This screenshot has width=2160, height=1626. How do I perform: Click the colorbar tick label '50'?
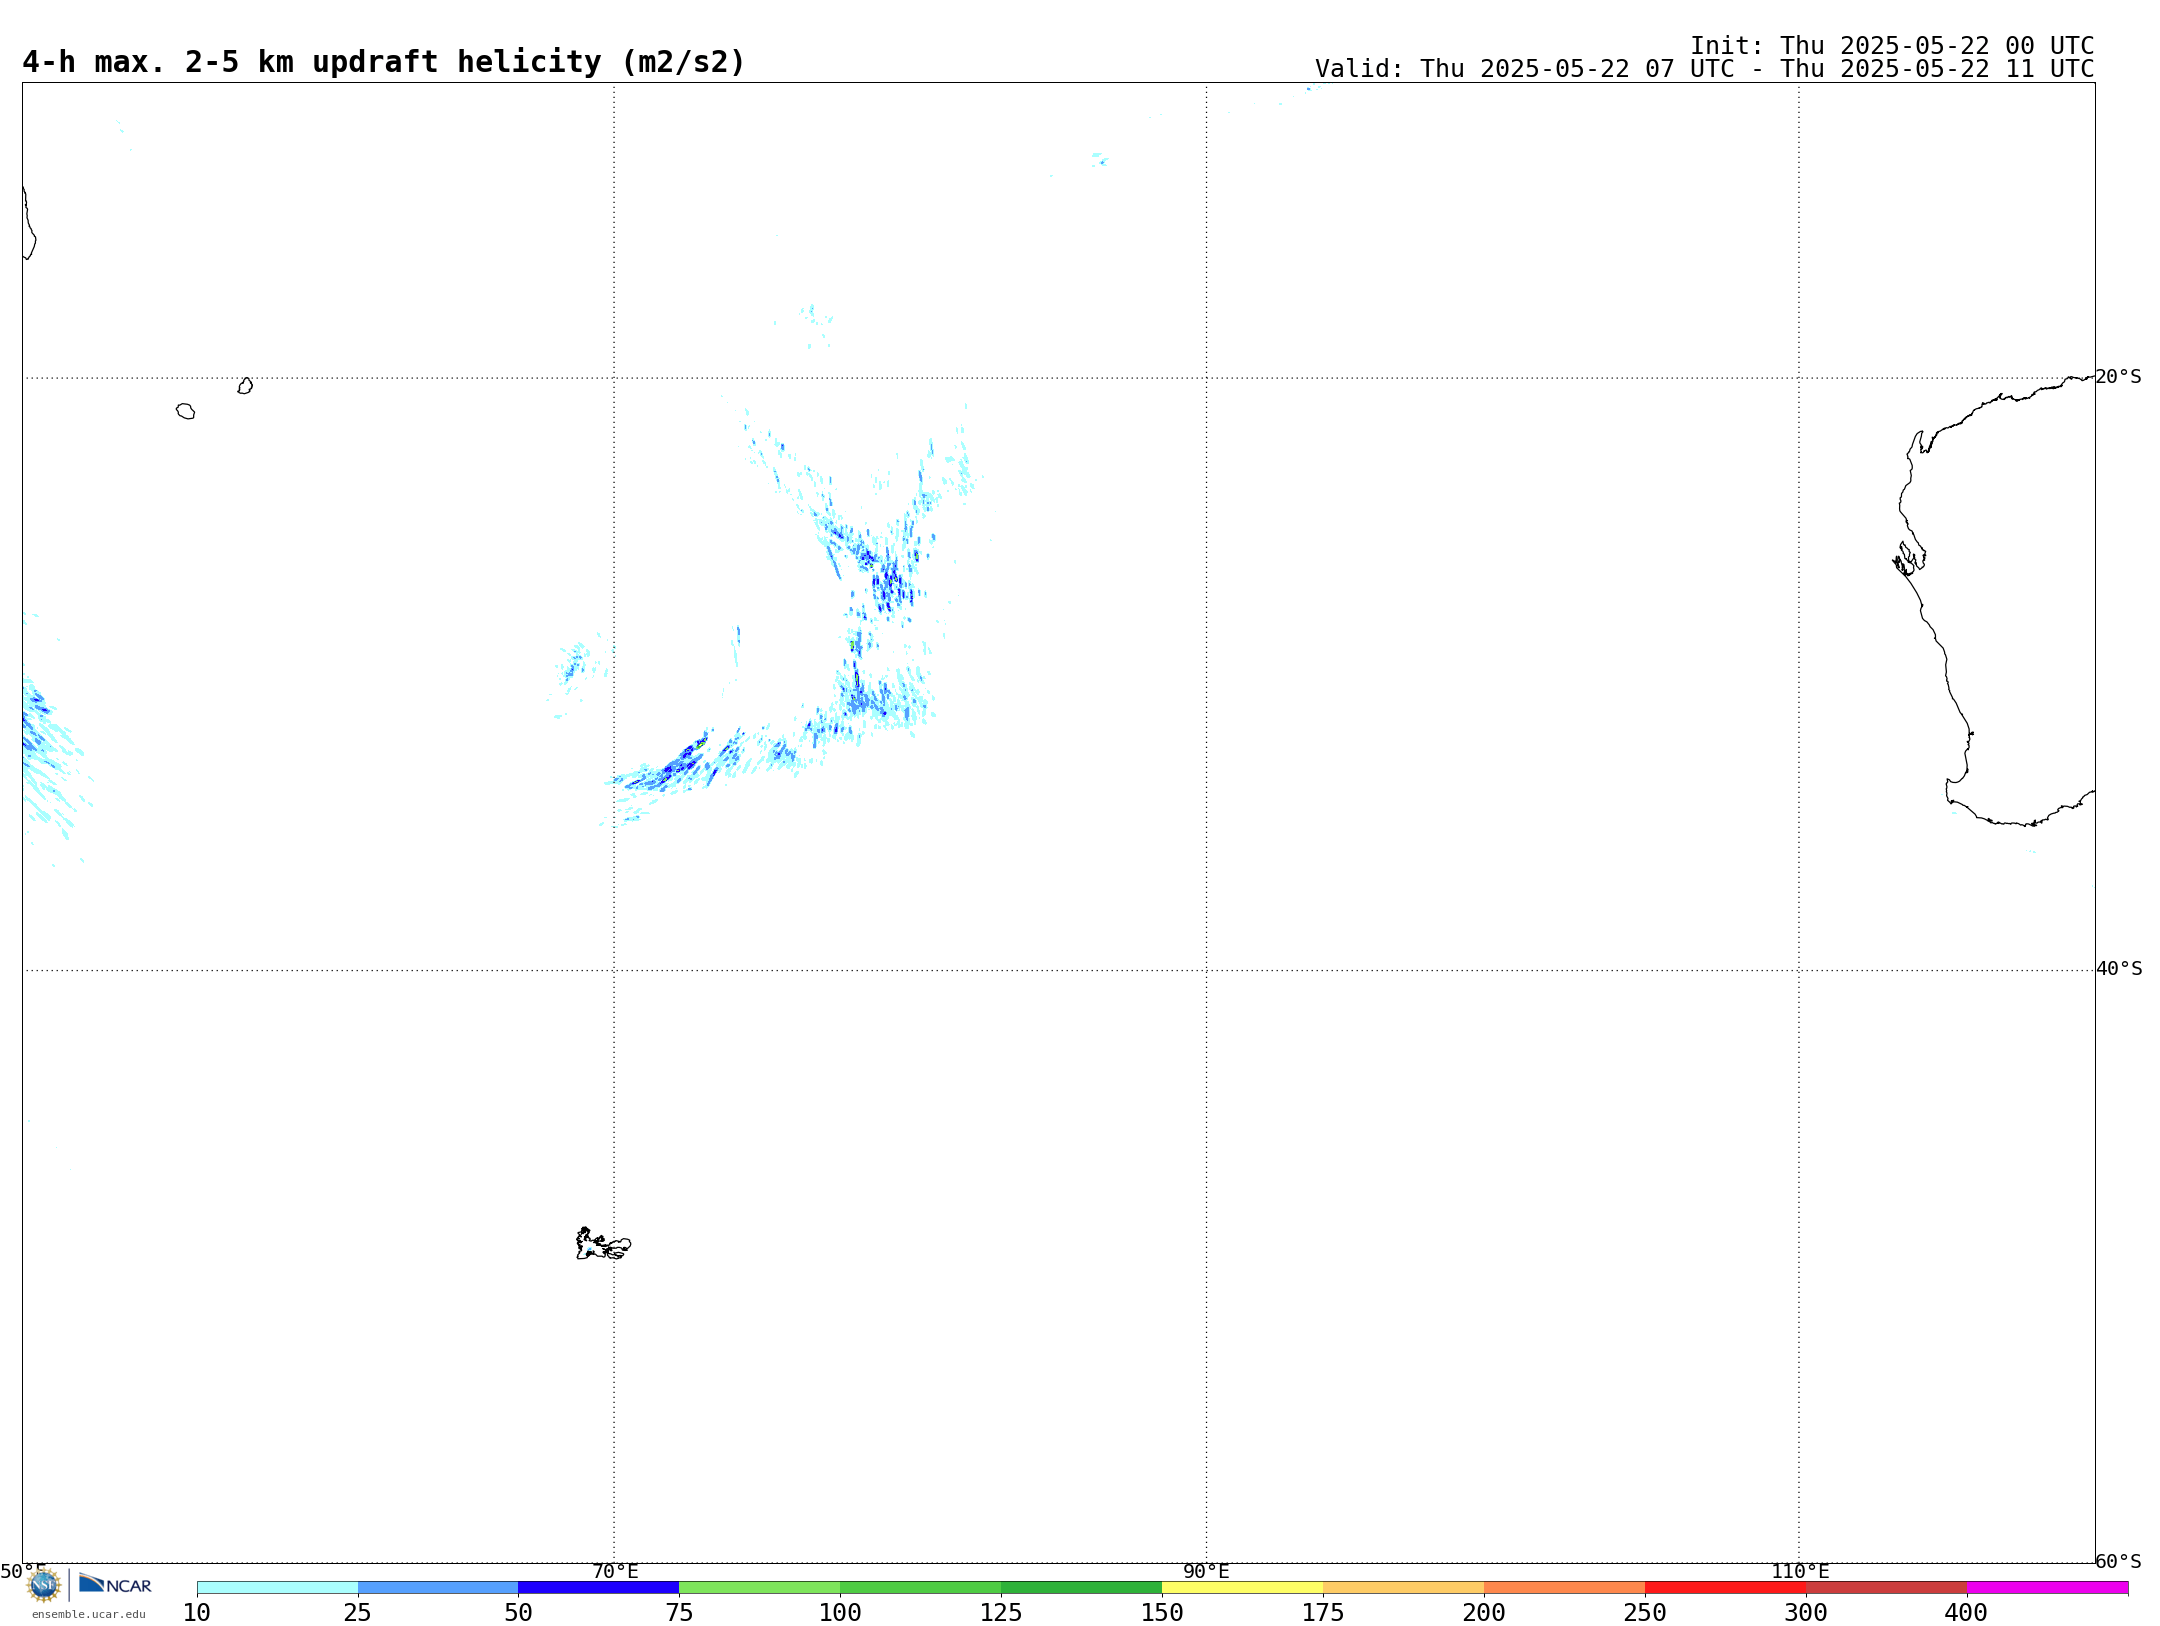point(519,1613)
